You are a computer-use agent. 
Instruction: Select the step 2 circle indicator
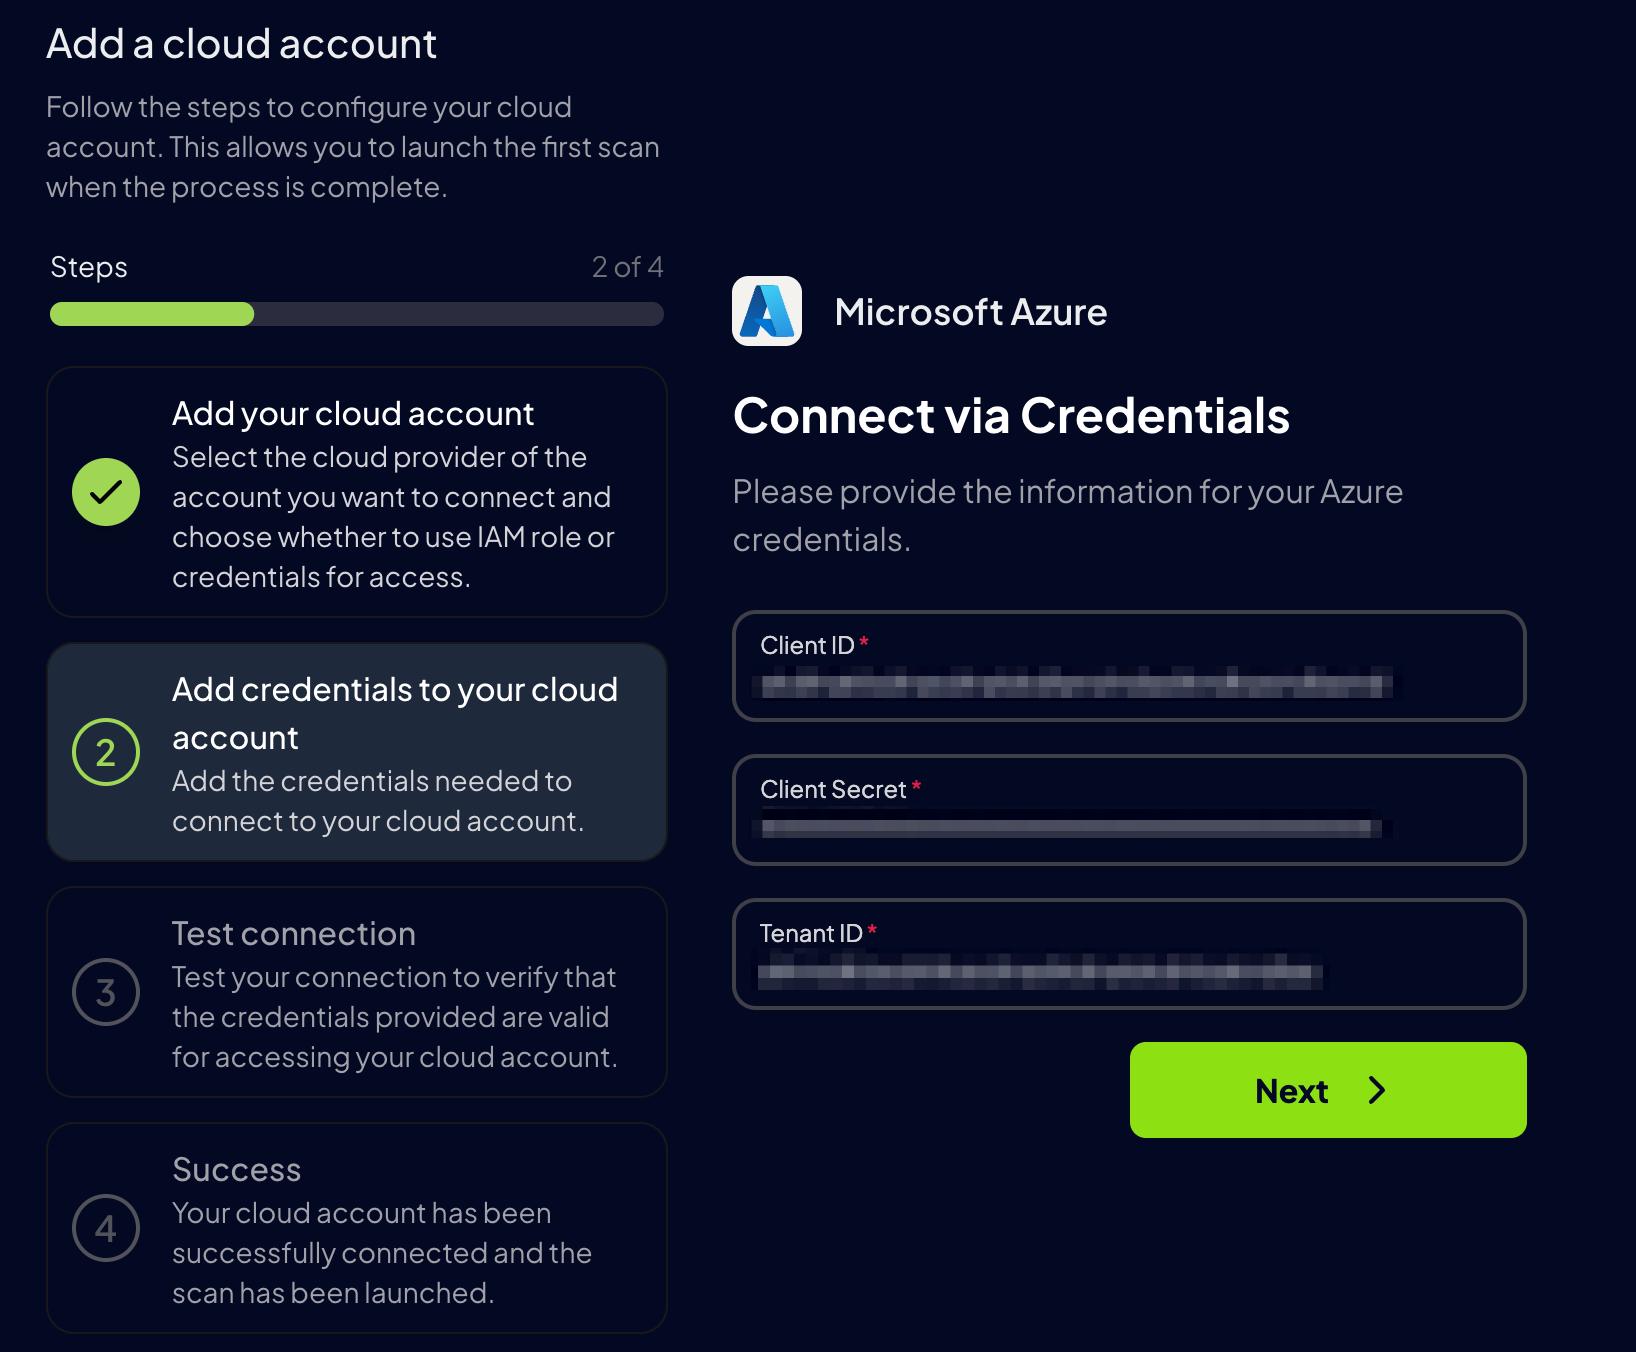pos(105,752)
